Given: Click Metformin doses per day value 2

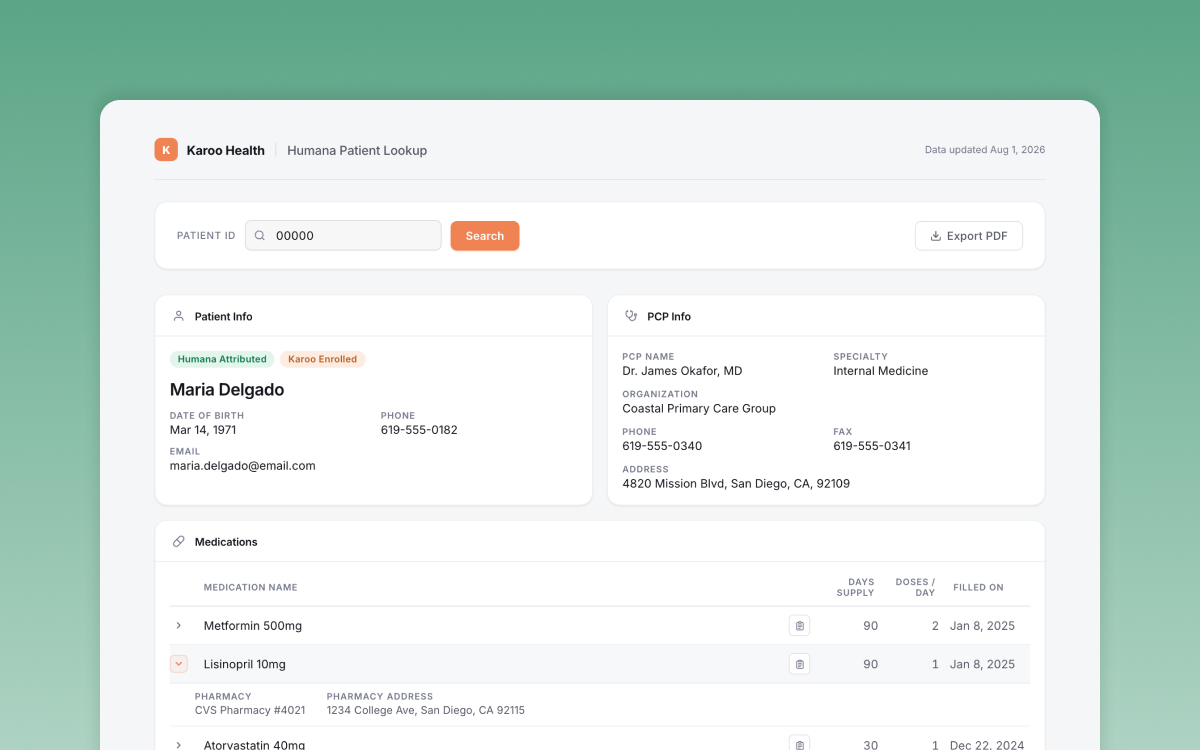Looking at the screenshot, I should pos(935,626).
